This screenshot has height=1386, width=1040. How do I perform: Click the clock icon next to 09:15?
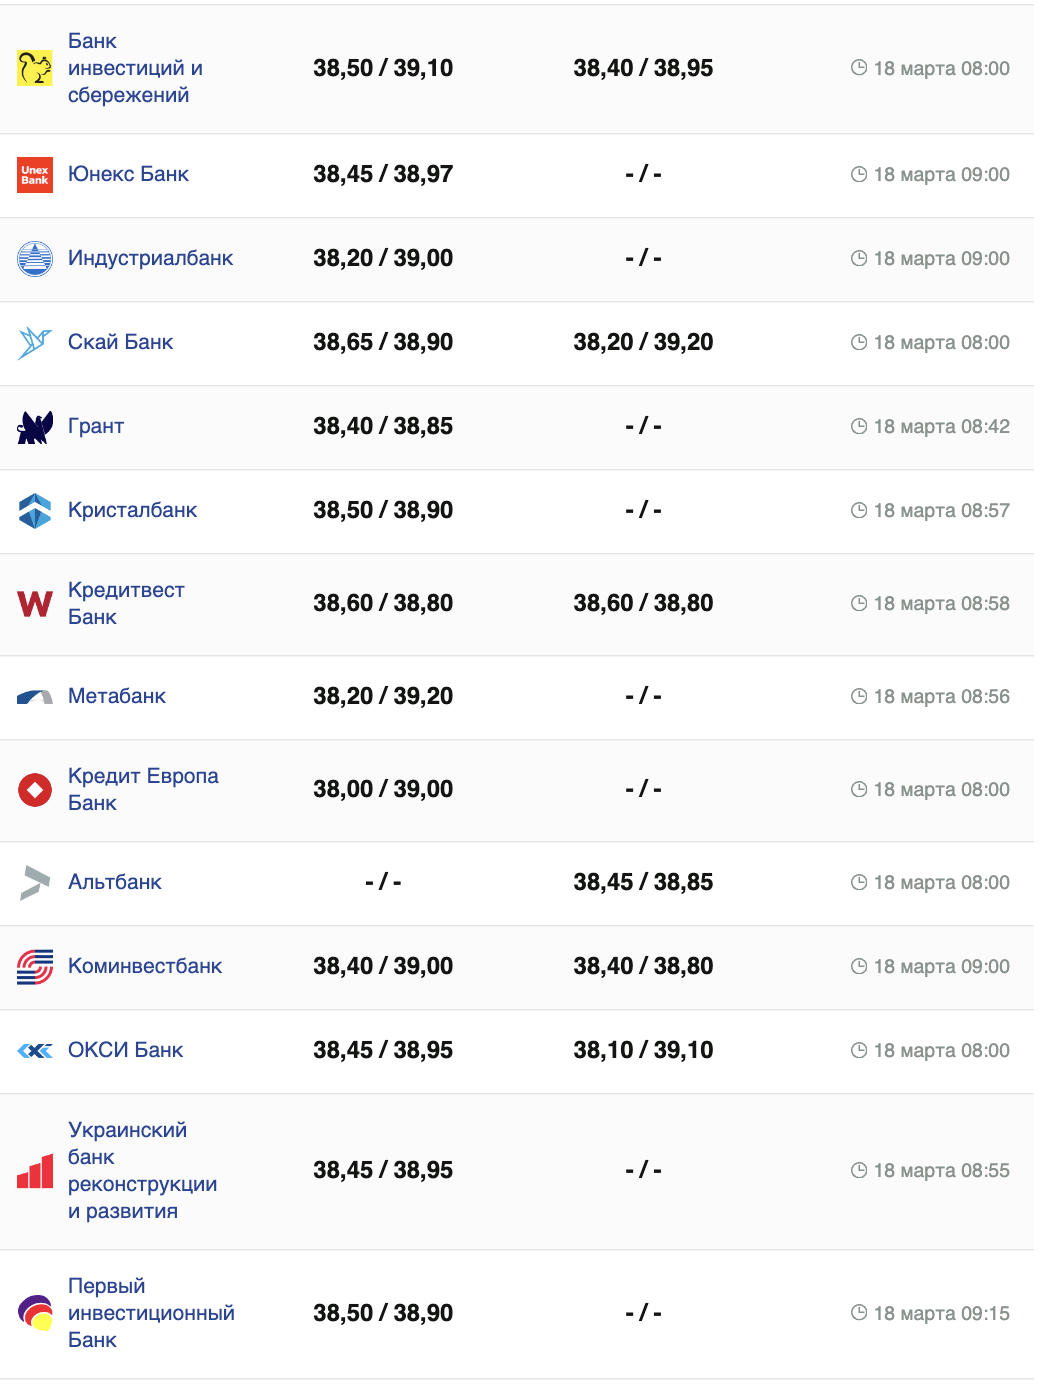[x=858, y=1313]
